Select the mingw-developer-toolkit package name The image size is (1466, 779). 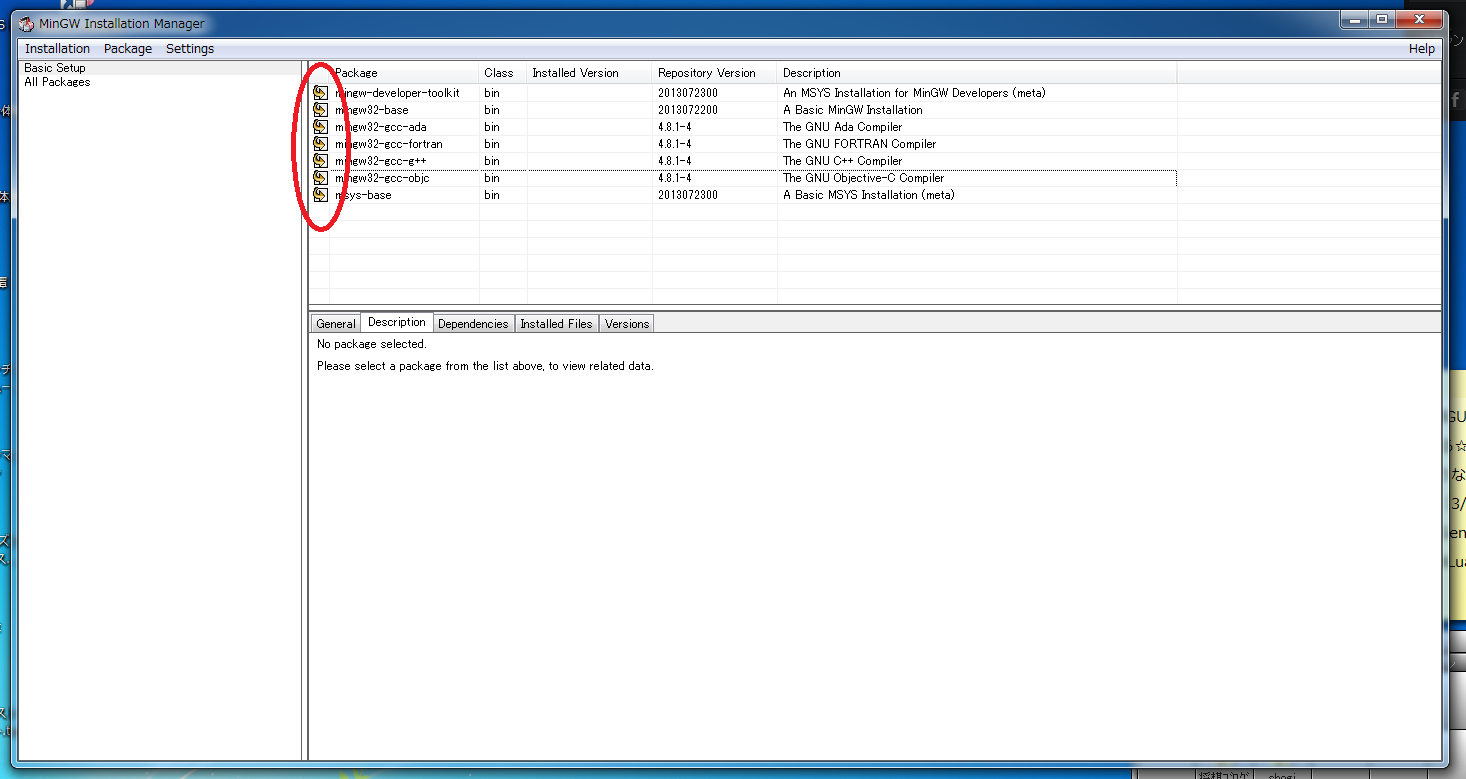[x=398, y=93]
